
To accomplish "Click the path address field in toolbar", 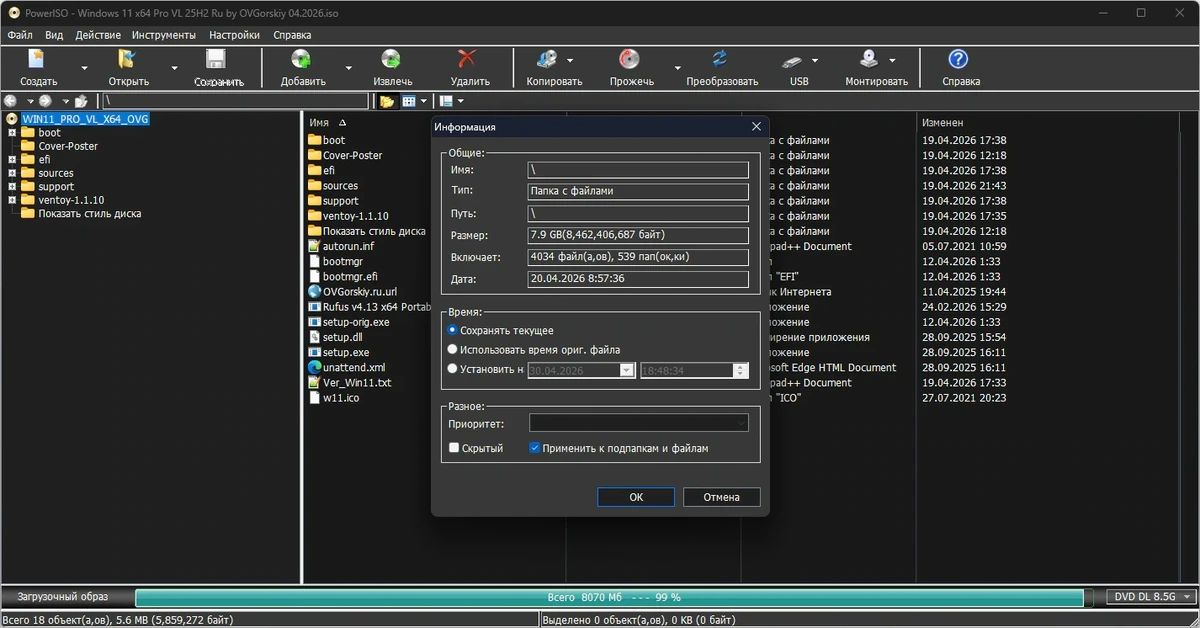I will point(235,101).
